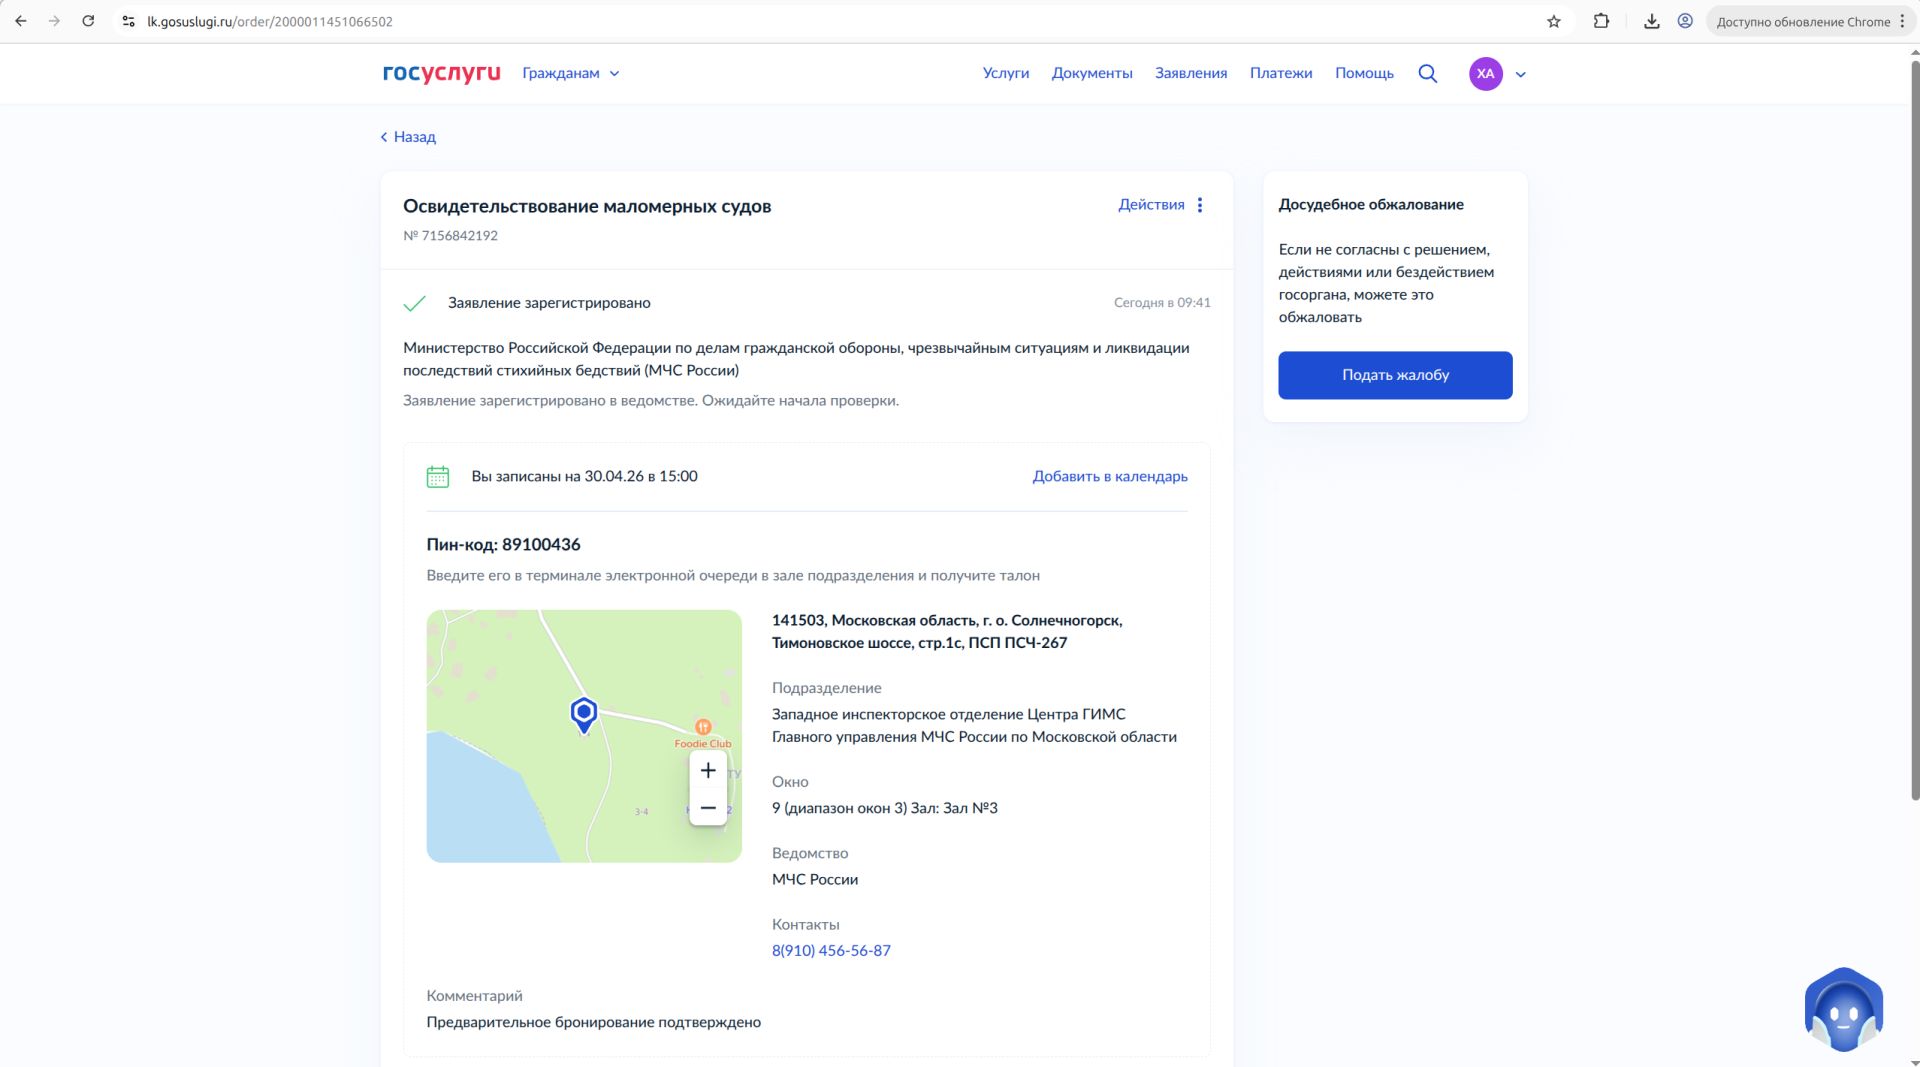Click the Досудебное обжалование heading
This screenshot has width=1920, height=1067.
1371,204
